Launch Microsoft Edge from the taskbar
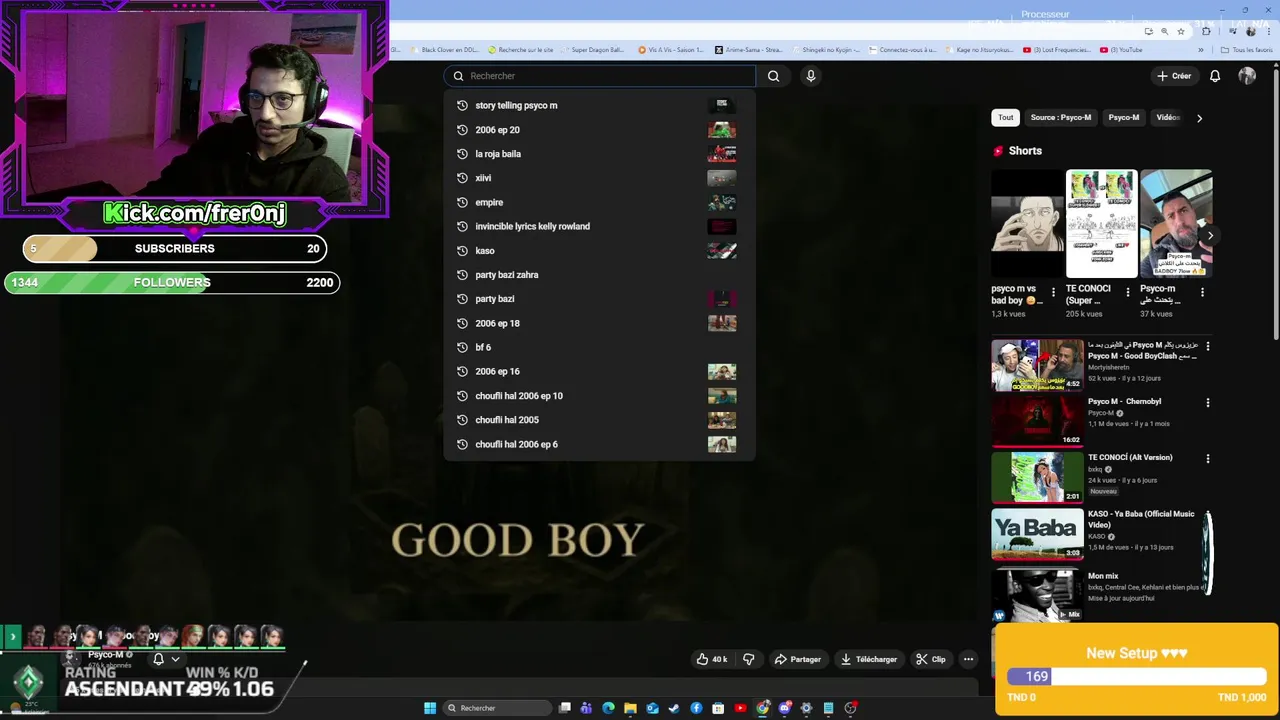 (608, 708)
